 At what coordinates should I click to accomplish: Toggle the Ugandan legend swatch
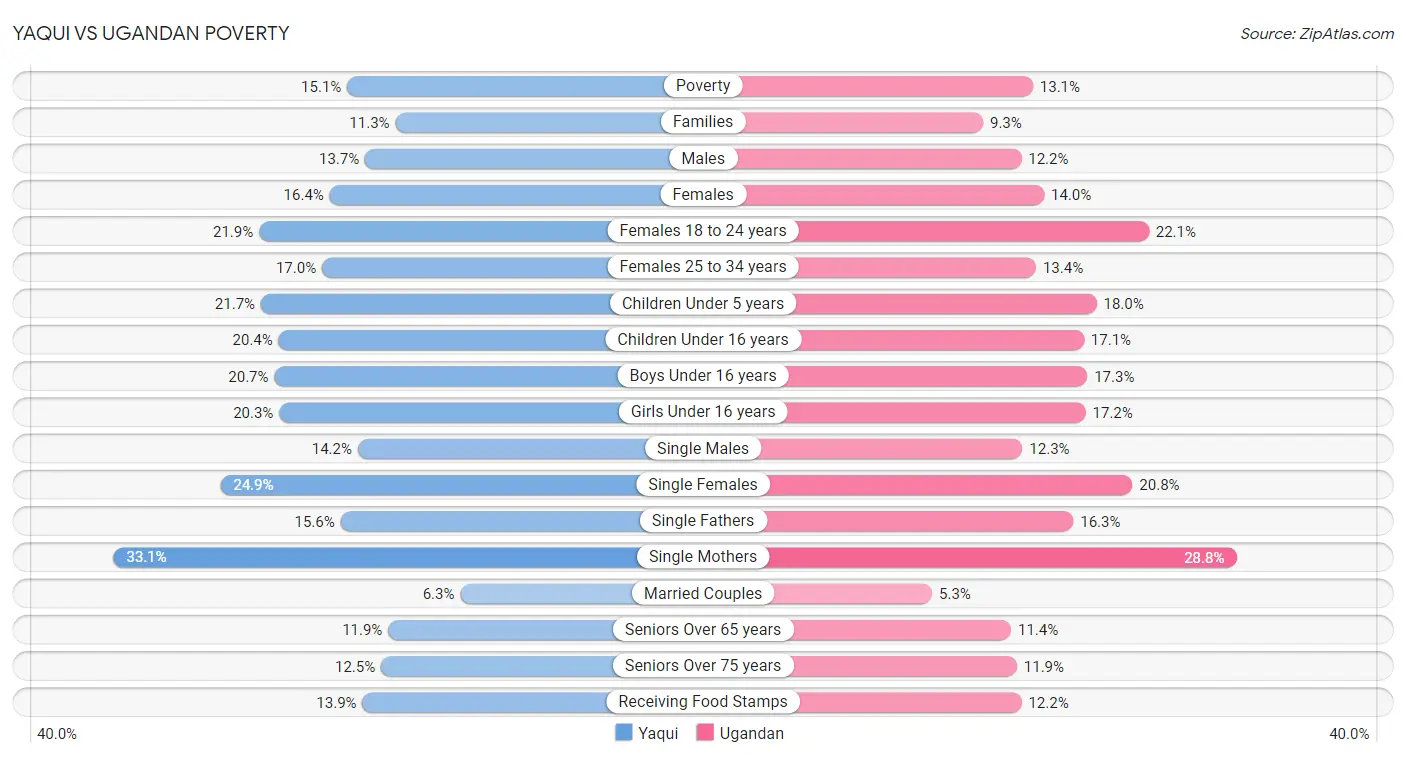click(x=705, y=733)
